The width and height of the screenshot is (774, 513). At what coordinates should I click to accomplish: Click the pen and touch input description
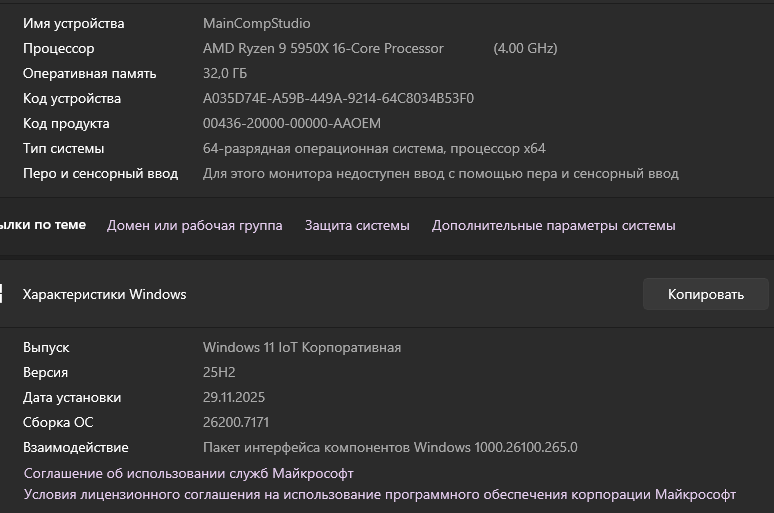pos(440,173)
